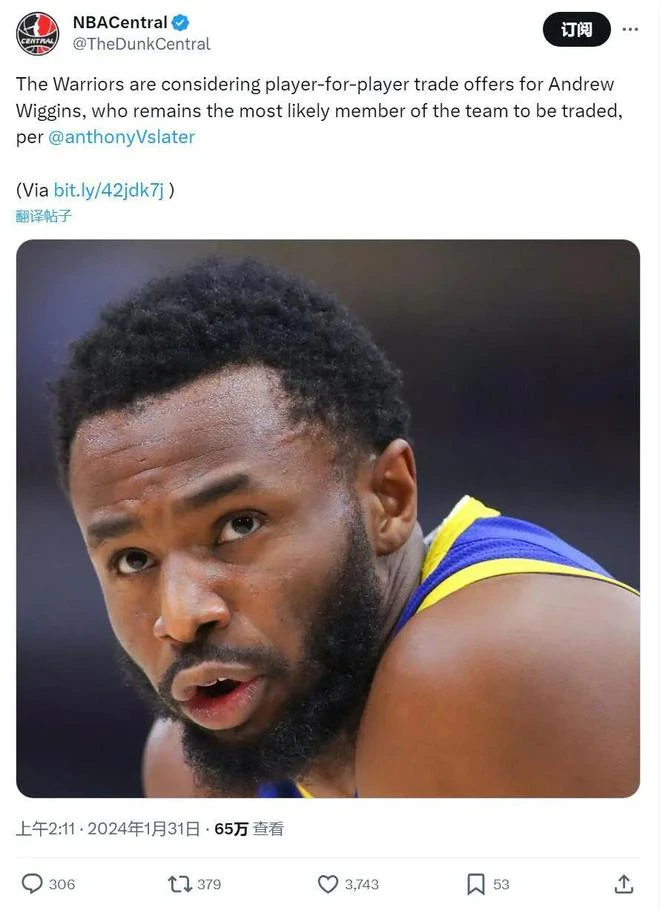
Task: Click the 306 replies count
Action: pyautogui.click(x=62, y=884)
